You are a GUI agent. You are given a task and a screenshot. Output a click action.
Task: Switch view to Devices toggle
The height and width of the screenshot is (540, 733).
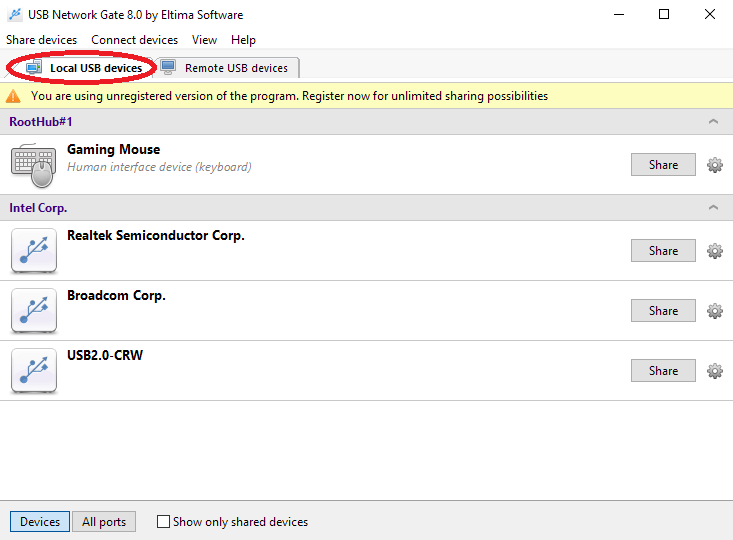[x=40, y=521]
